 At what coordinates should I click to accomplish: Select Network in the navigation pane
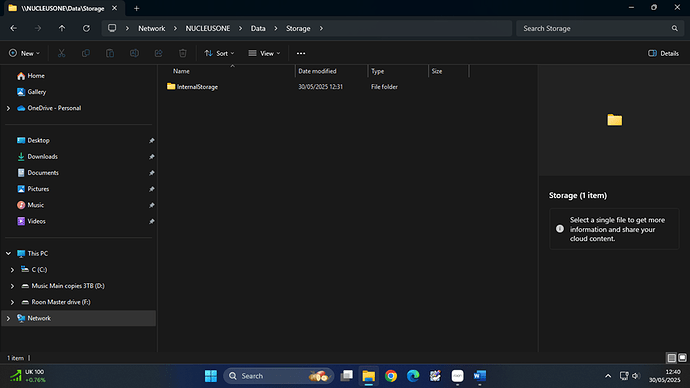[x=78, y=318]
